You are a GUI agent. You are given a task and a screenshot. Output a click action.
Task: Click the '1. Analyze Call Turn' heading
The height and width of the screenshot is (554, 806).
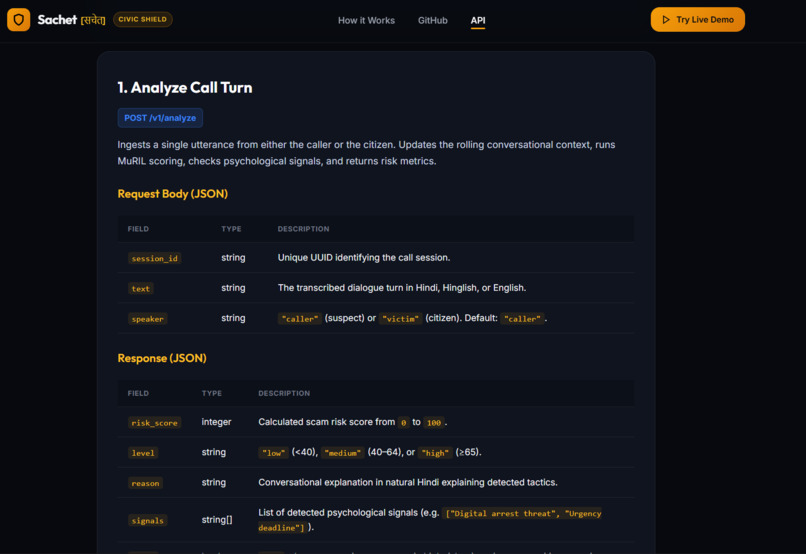pos(185,87)
